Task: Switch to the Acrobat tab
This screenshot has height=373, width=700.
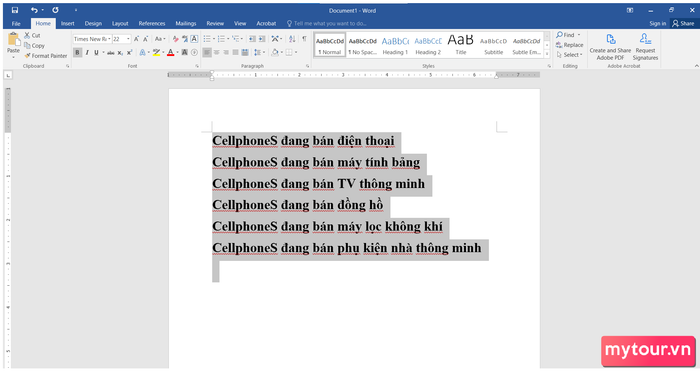Action: tap(266, 24)
